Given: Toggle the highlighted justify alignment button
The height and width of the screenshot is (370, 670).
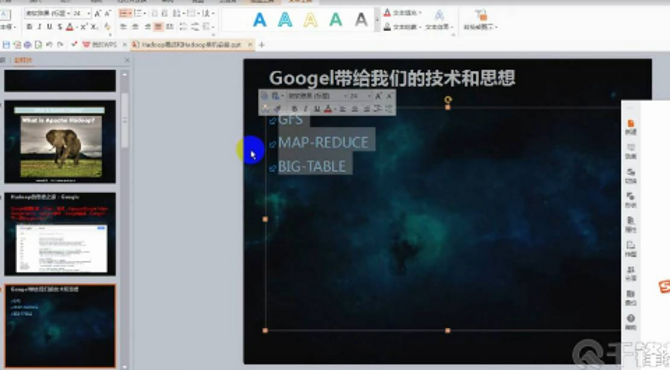Looking at the screenshot, I should pyautogui.click(x=158, y=26).
